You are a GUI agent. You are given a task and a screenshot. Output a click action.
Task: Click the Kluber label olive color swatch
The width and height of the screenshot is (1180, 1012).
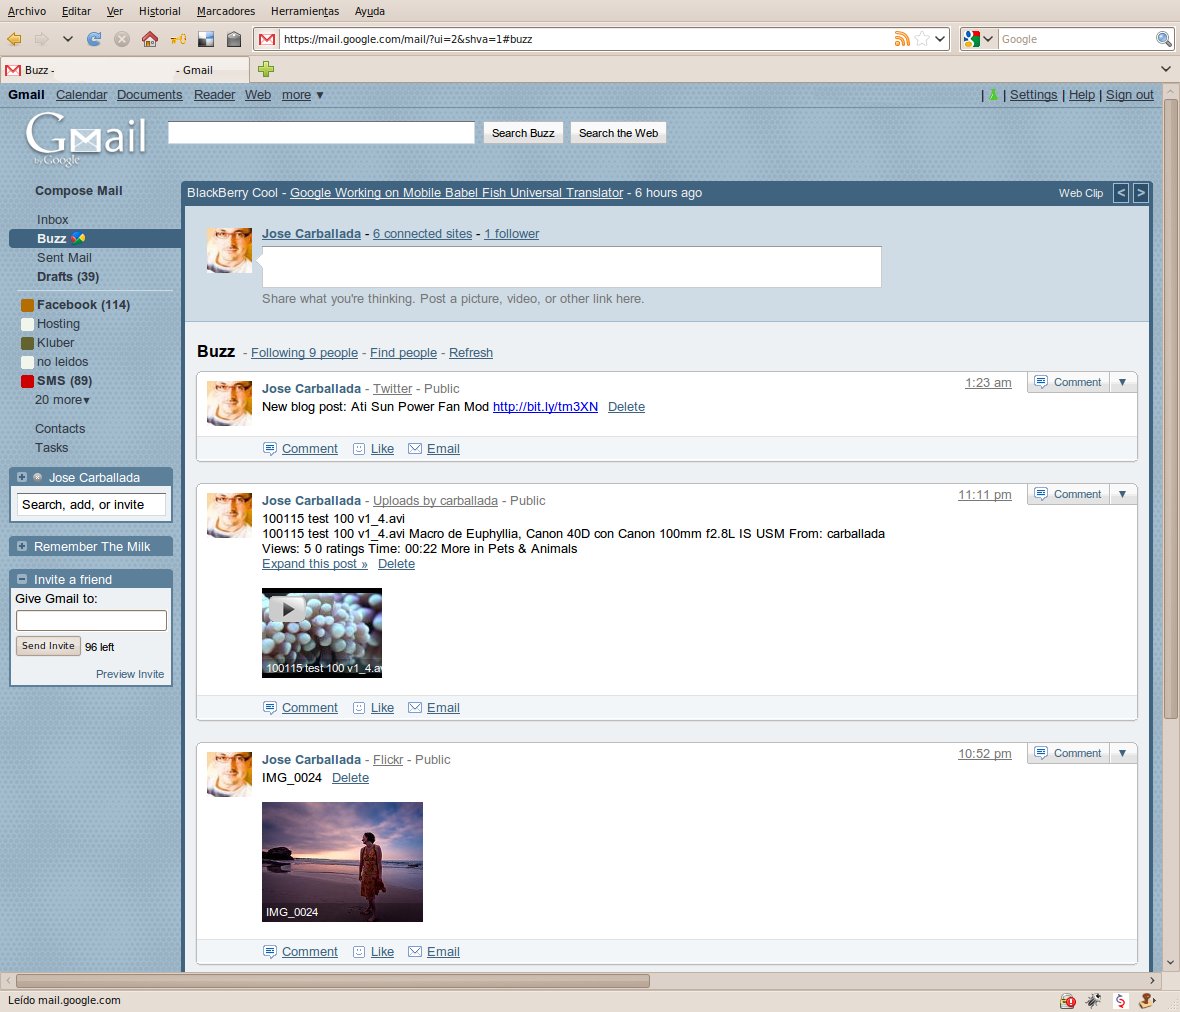point(27,343)
